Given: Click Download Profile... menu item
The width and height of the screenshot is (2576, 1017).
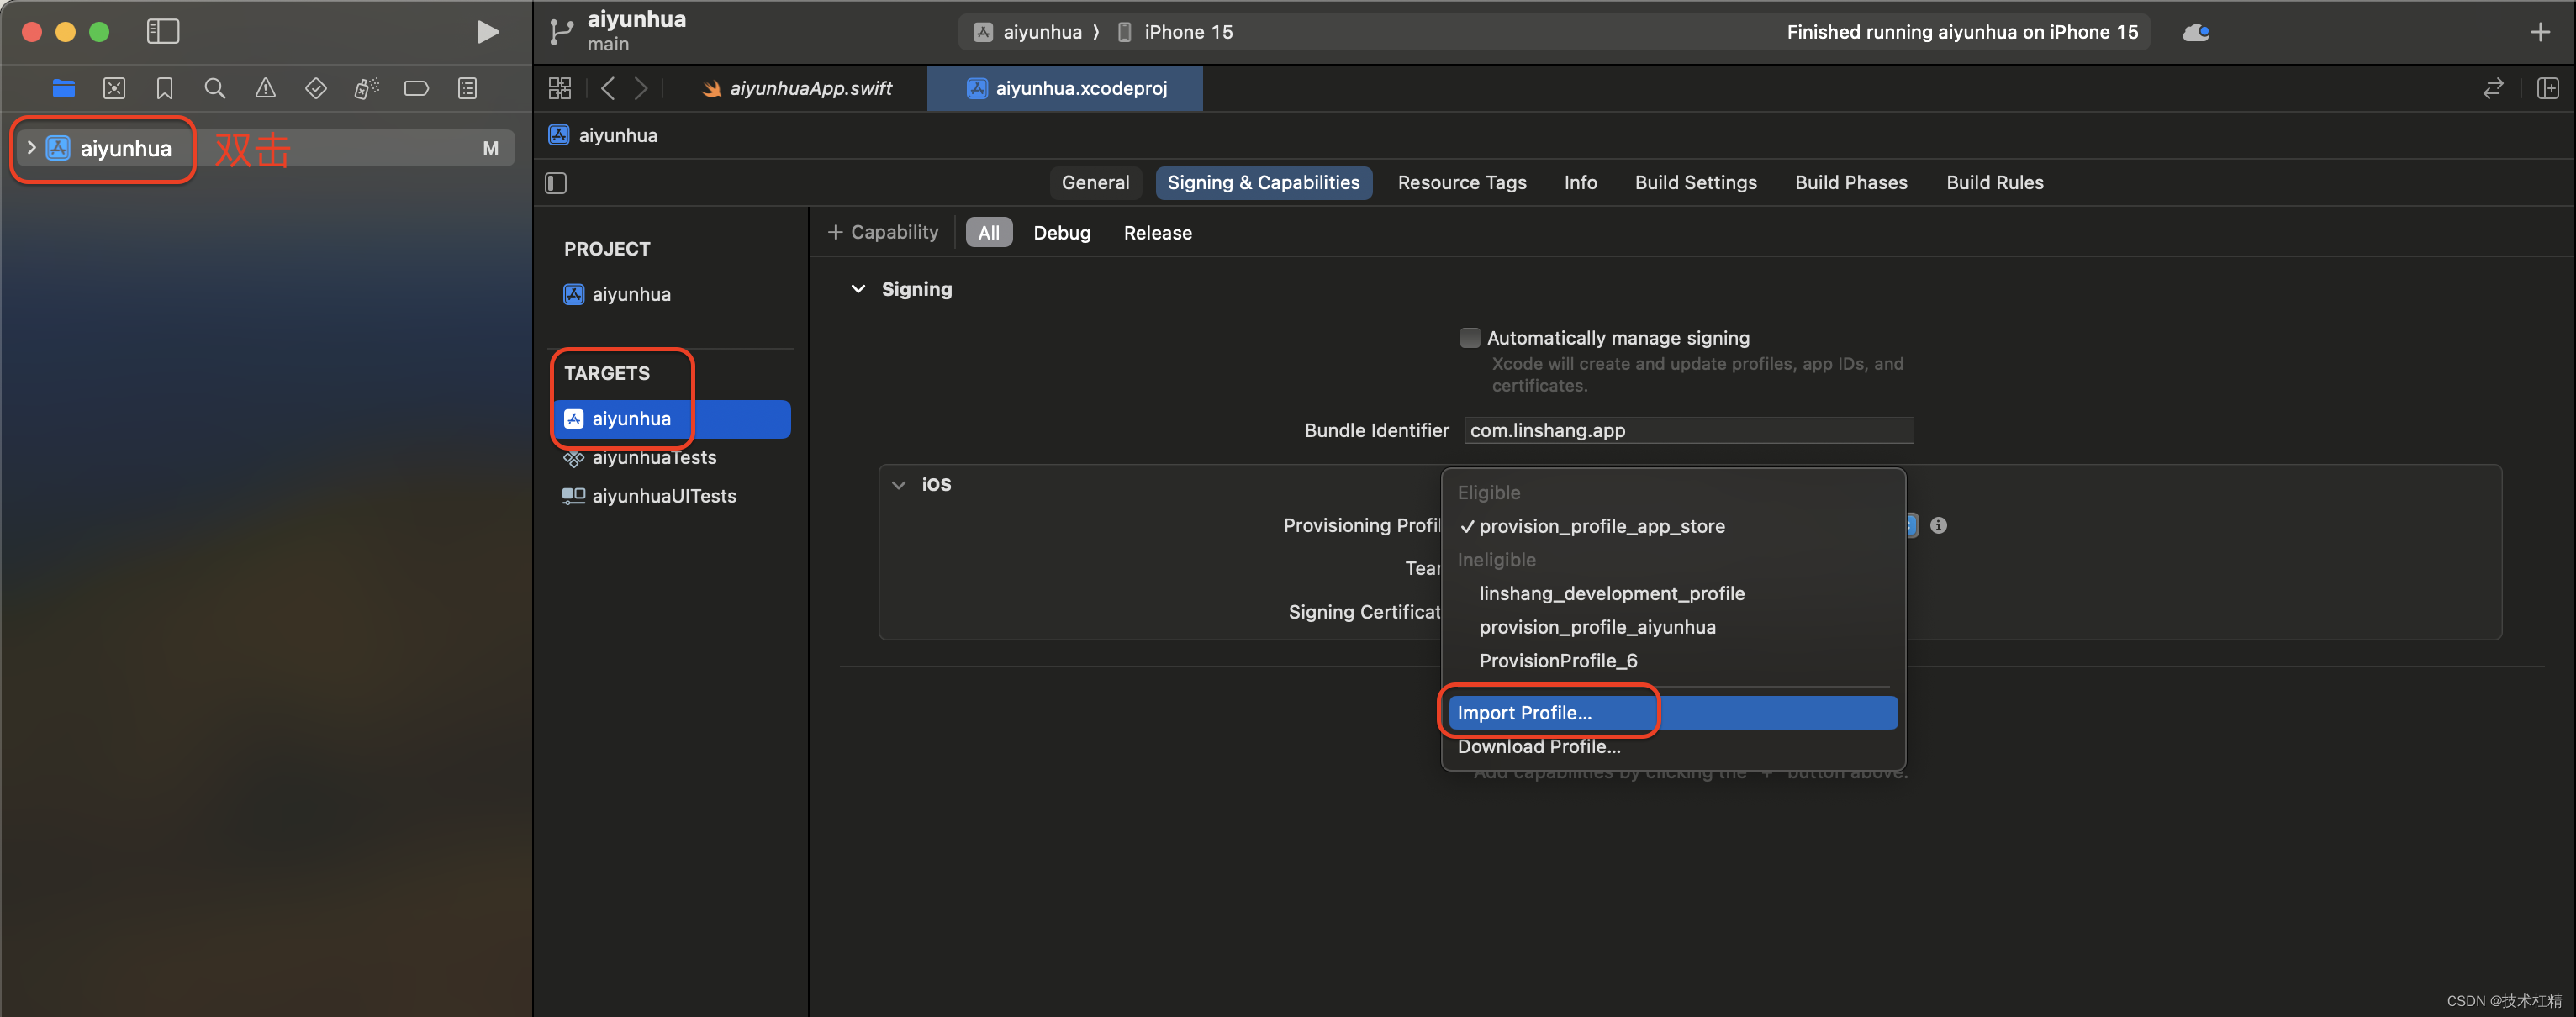Looking at the screenshot, I should [1672, 747].
